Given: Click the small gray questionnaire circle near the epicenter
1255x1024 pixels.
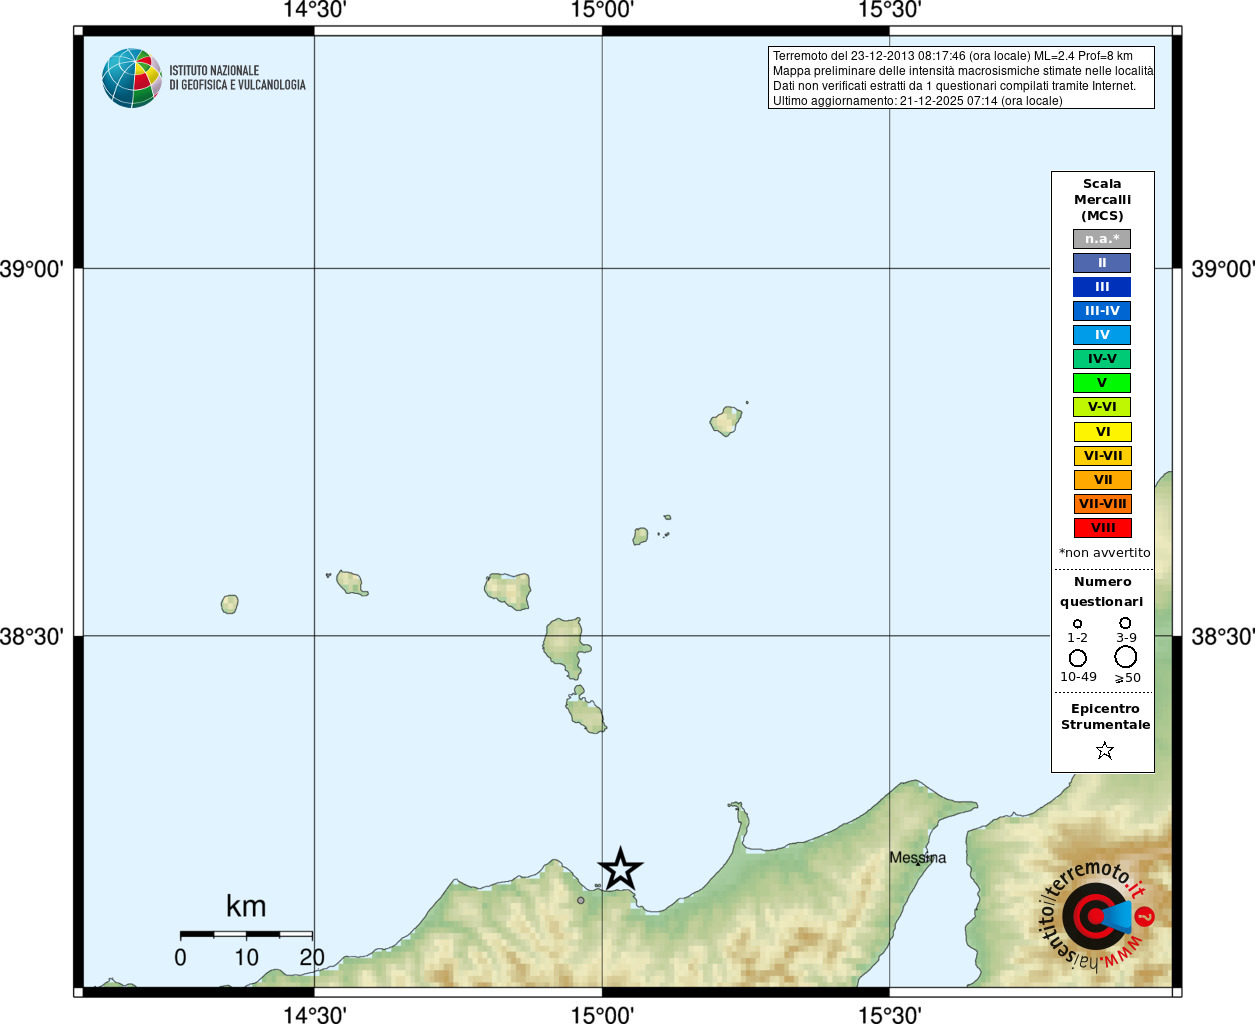Looking at the screenshot, I should (x=581, y=900).
